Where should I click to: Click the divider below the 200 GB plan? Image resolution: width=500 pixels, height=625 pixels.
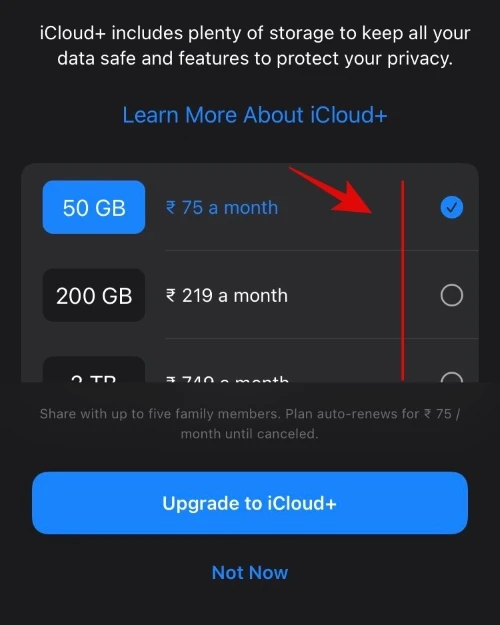pyautogui.click(x=322, y=338)
